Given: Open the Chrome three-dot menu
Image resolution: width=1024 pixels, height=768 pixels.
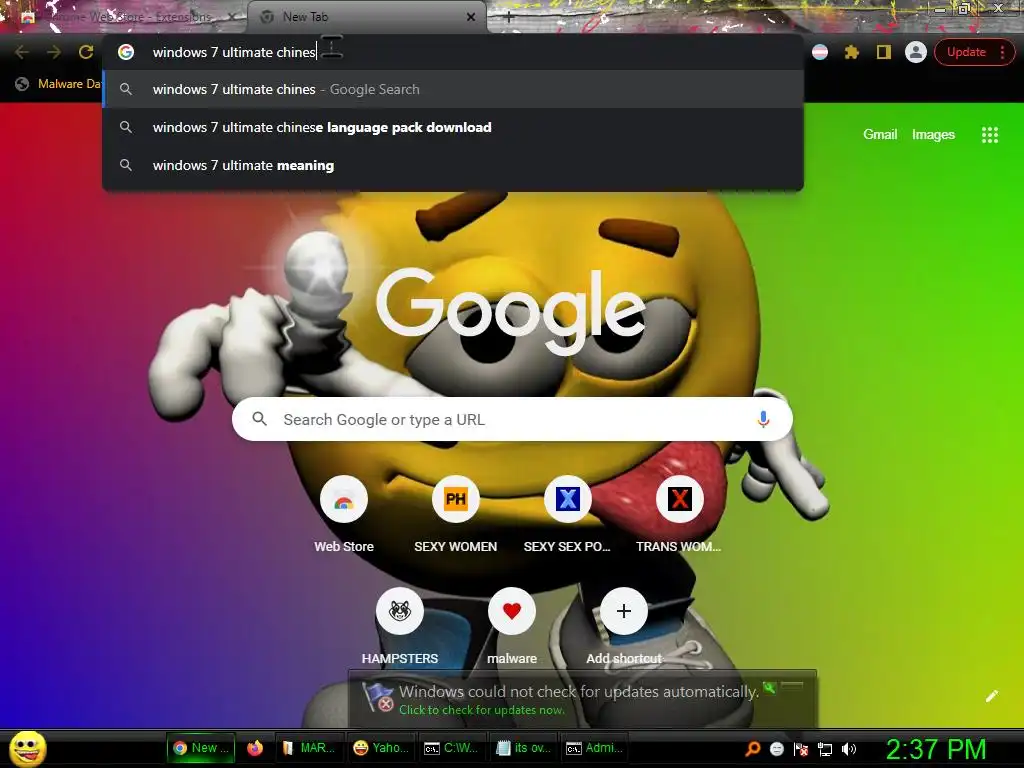Looking at the screenshot, I should pyautogui.click(x=1002, y=52).
